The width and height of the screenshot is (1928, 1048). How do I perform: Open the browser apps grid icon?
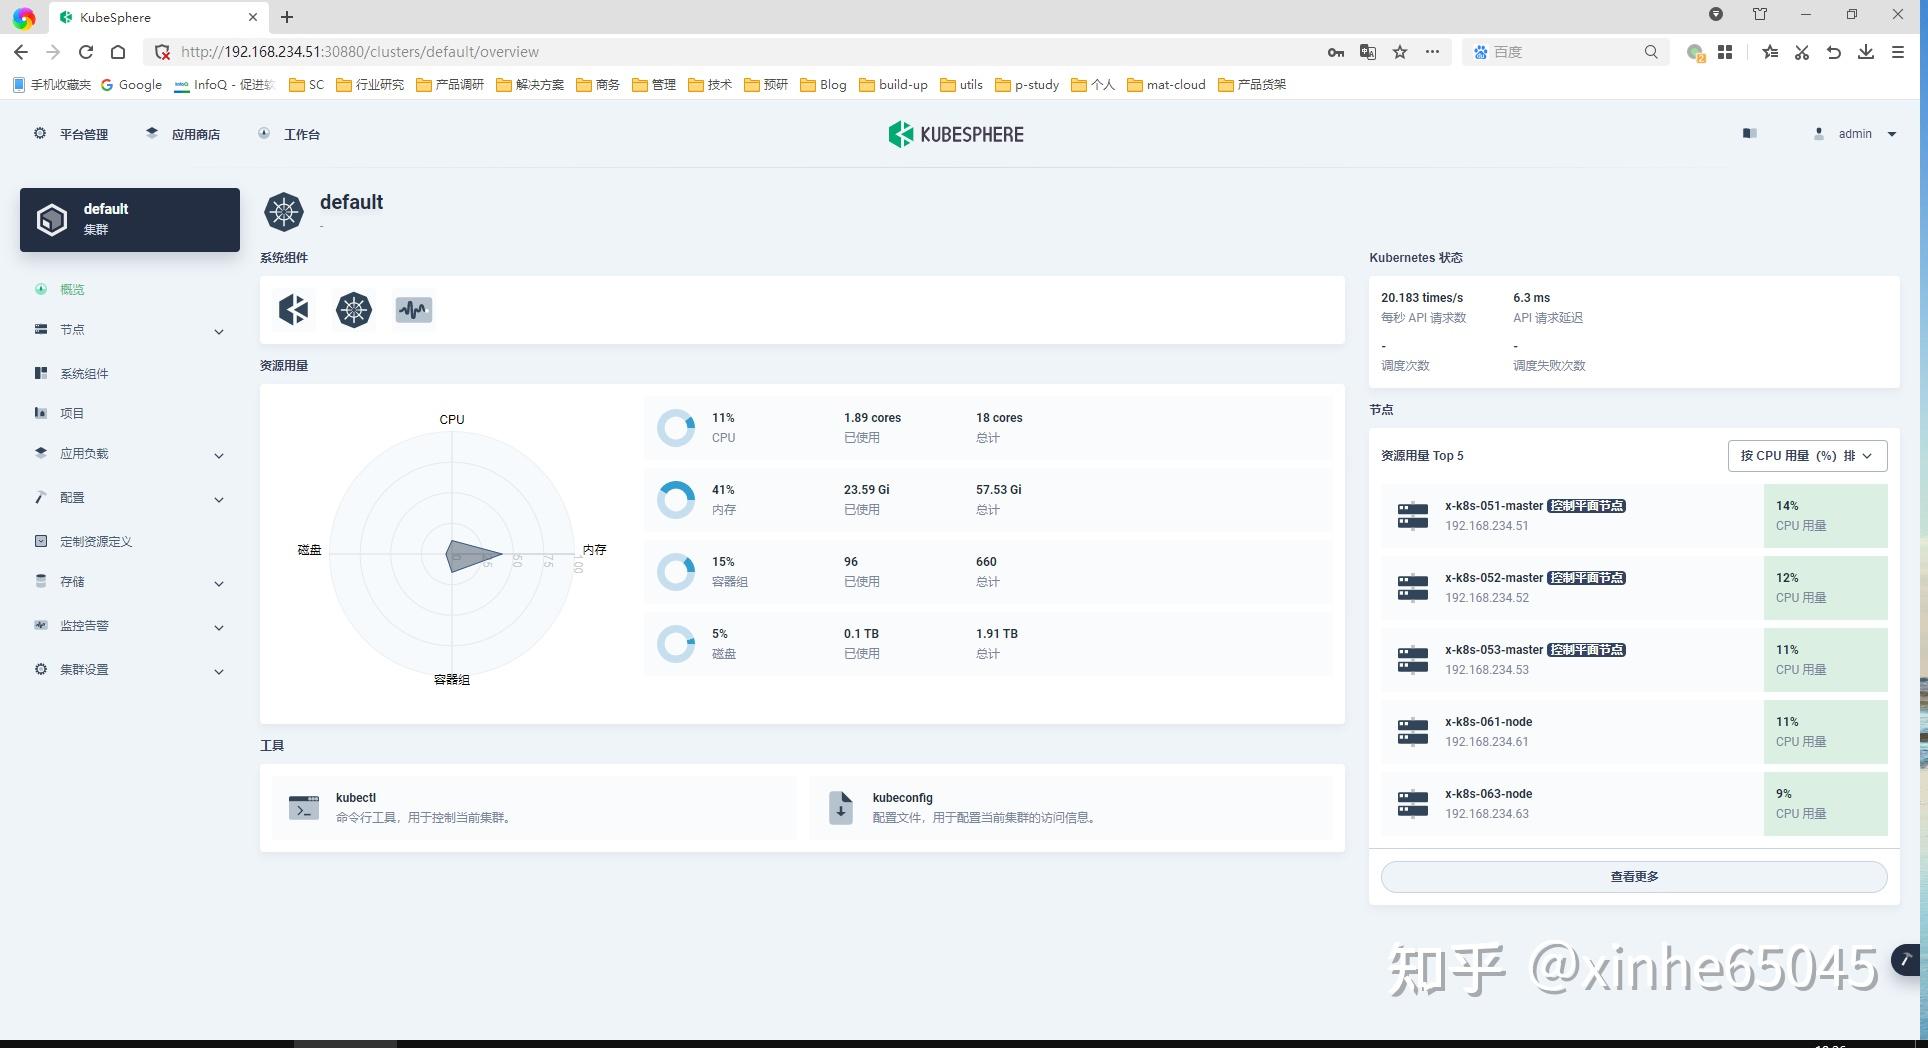[1725, 52]
